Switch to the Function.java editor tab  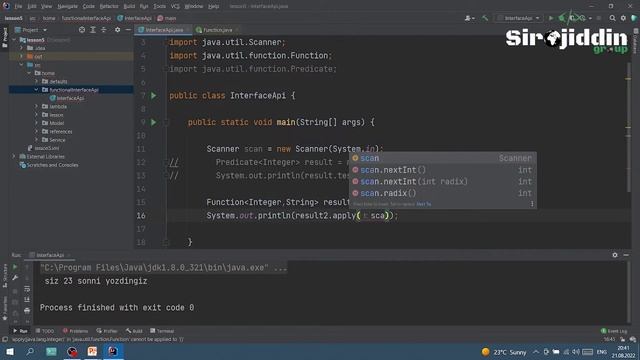pos(218,30)
